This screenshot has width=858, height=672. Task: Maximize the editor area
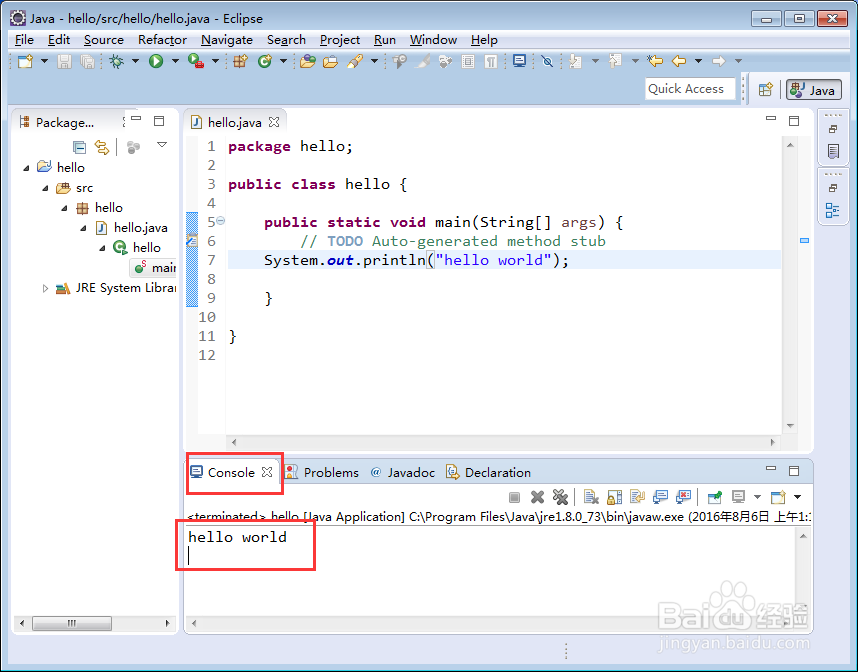tap(794, 121)
